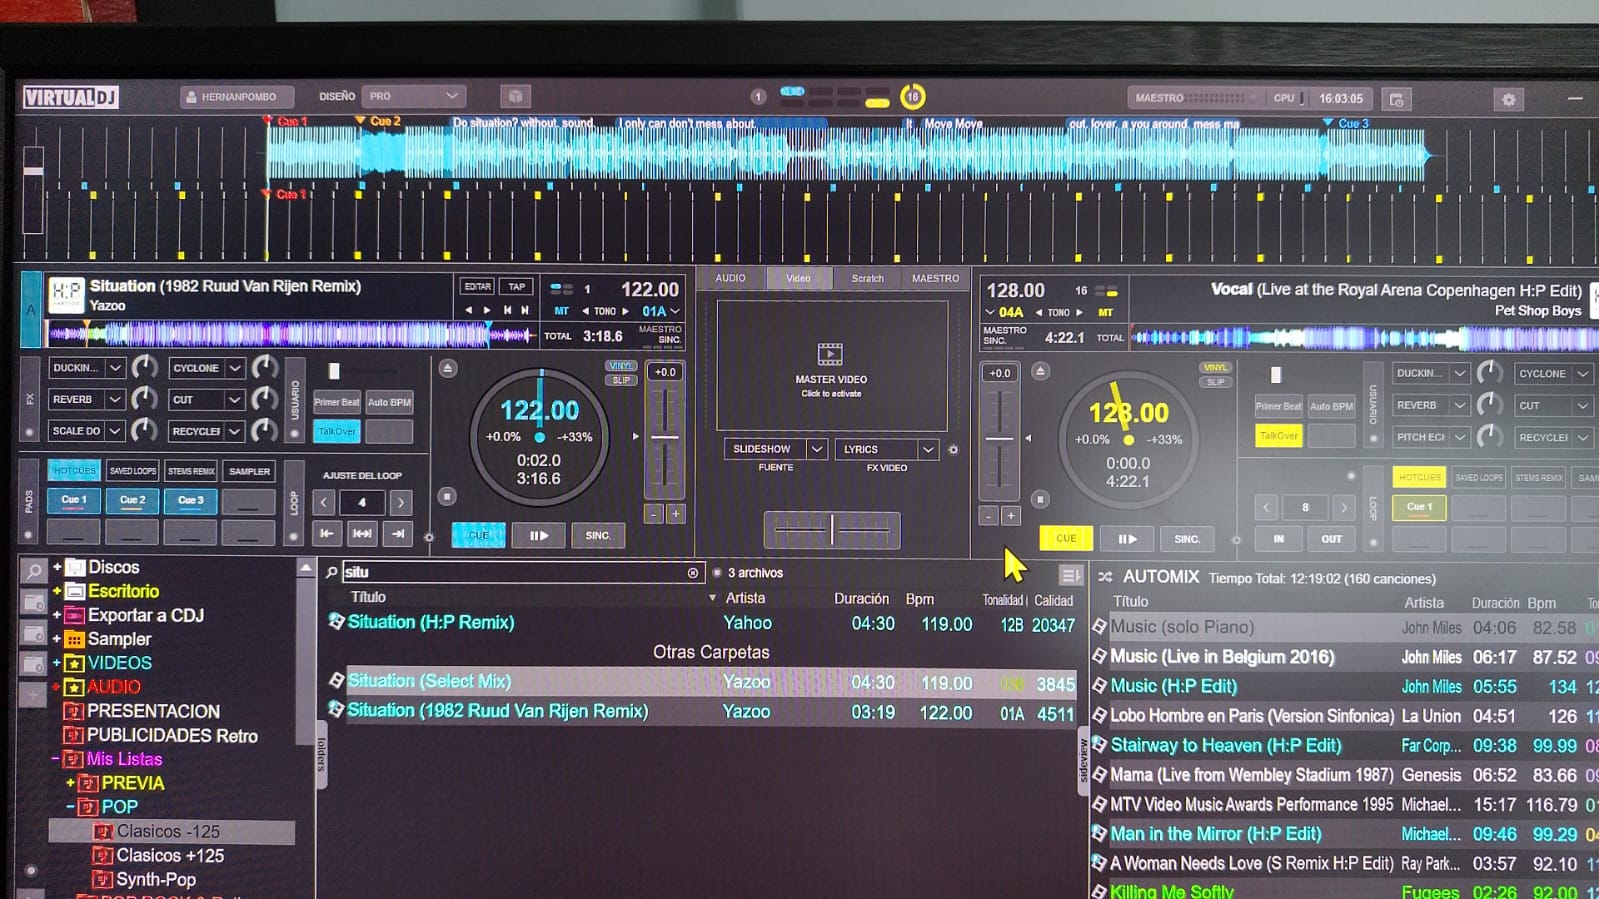Click the crossfader in the center panel
Viewport: 1599px width, 899px height.
click(x=832, y=530)
